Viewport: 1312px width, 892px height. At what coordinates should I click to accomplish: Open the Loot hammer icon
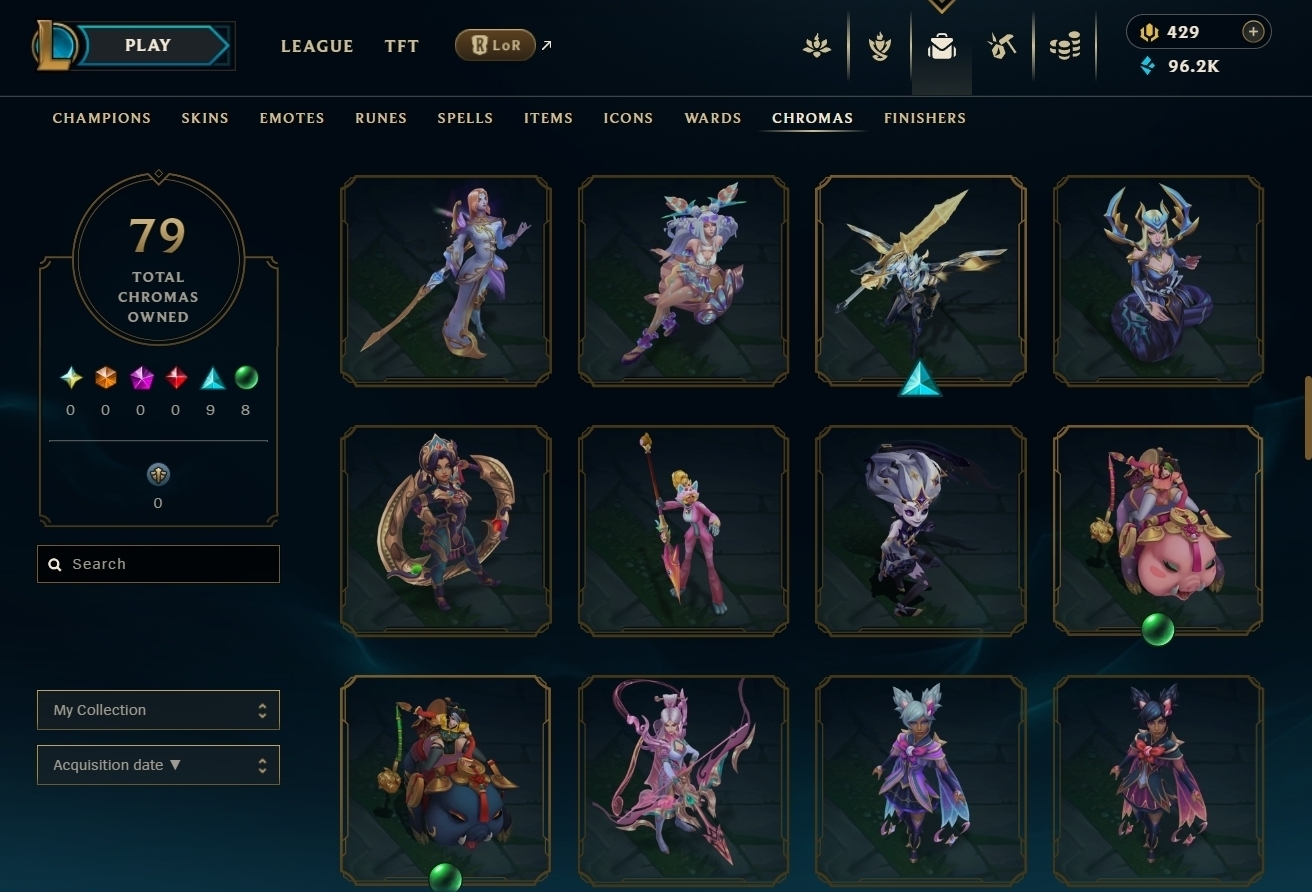1002,46
